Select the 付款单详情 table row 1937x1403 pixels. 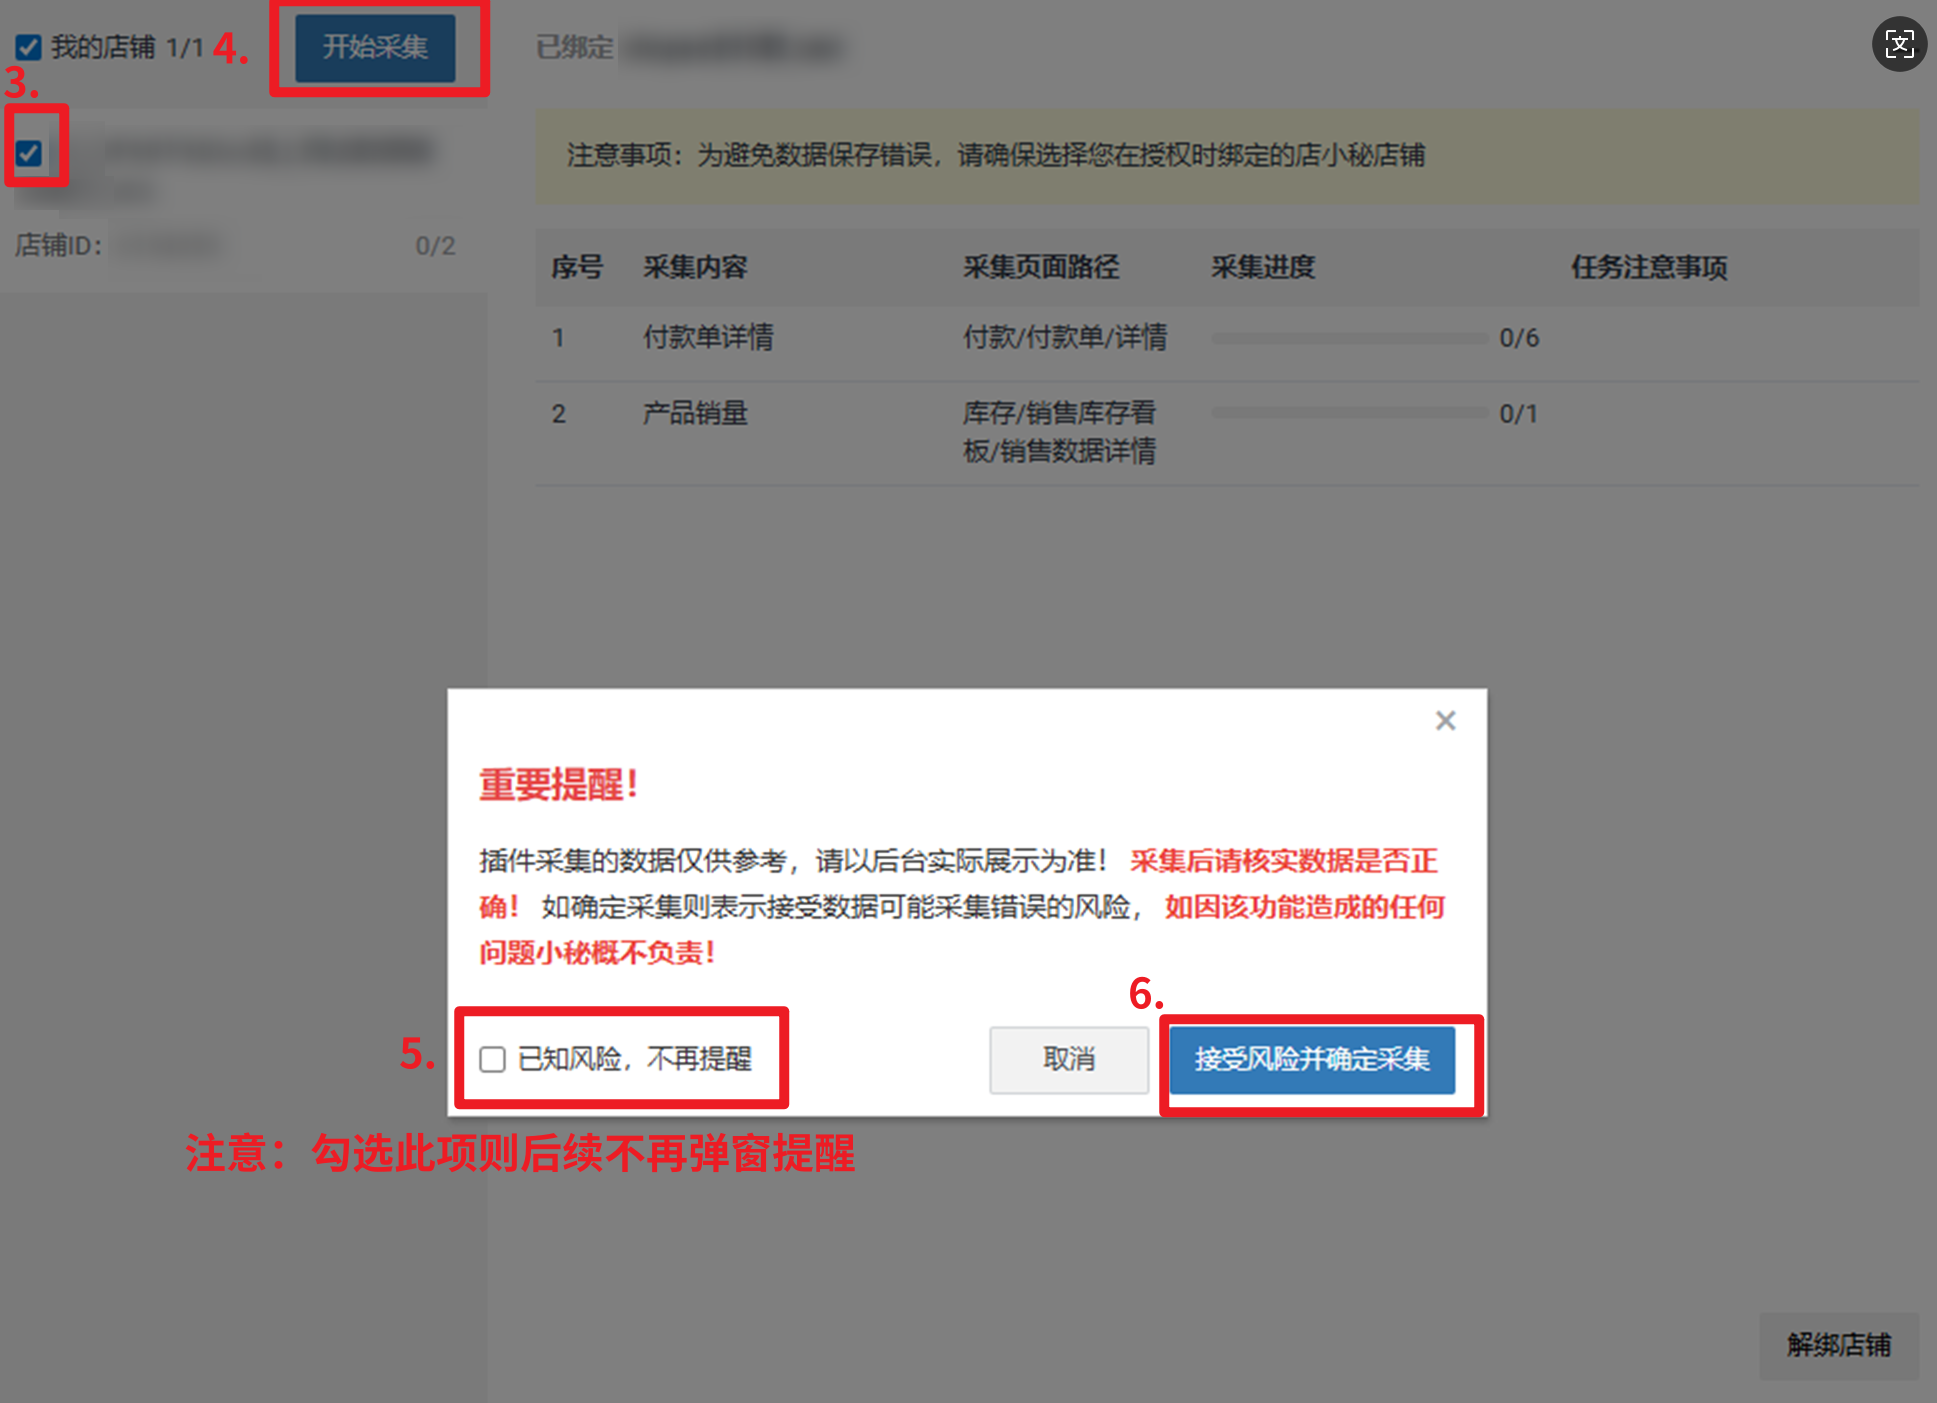point(707,338)
